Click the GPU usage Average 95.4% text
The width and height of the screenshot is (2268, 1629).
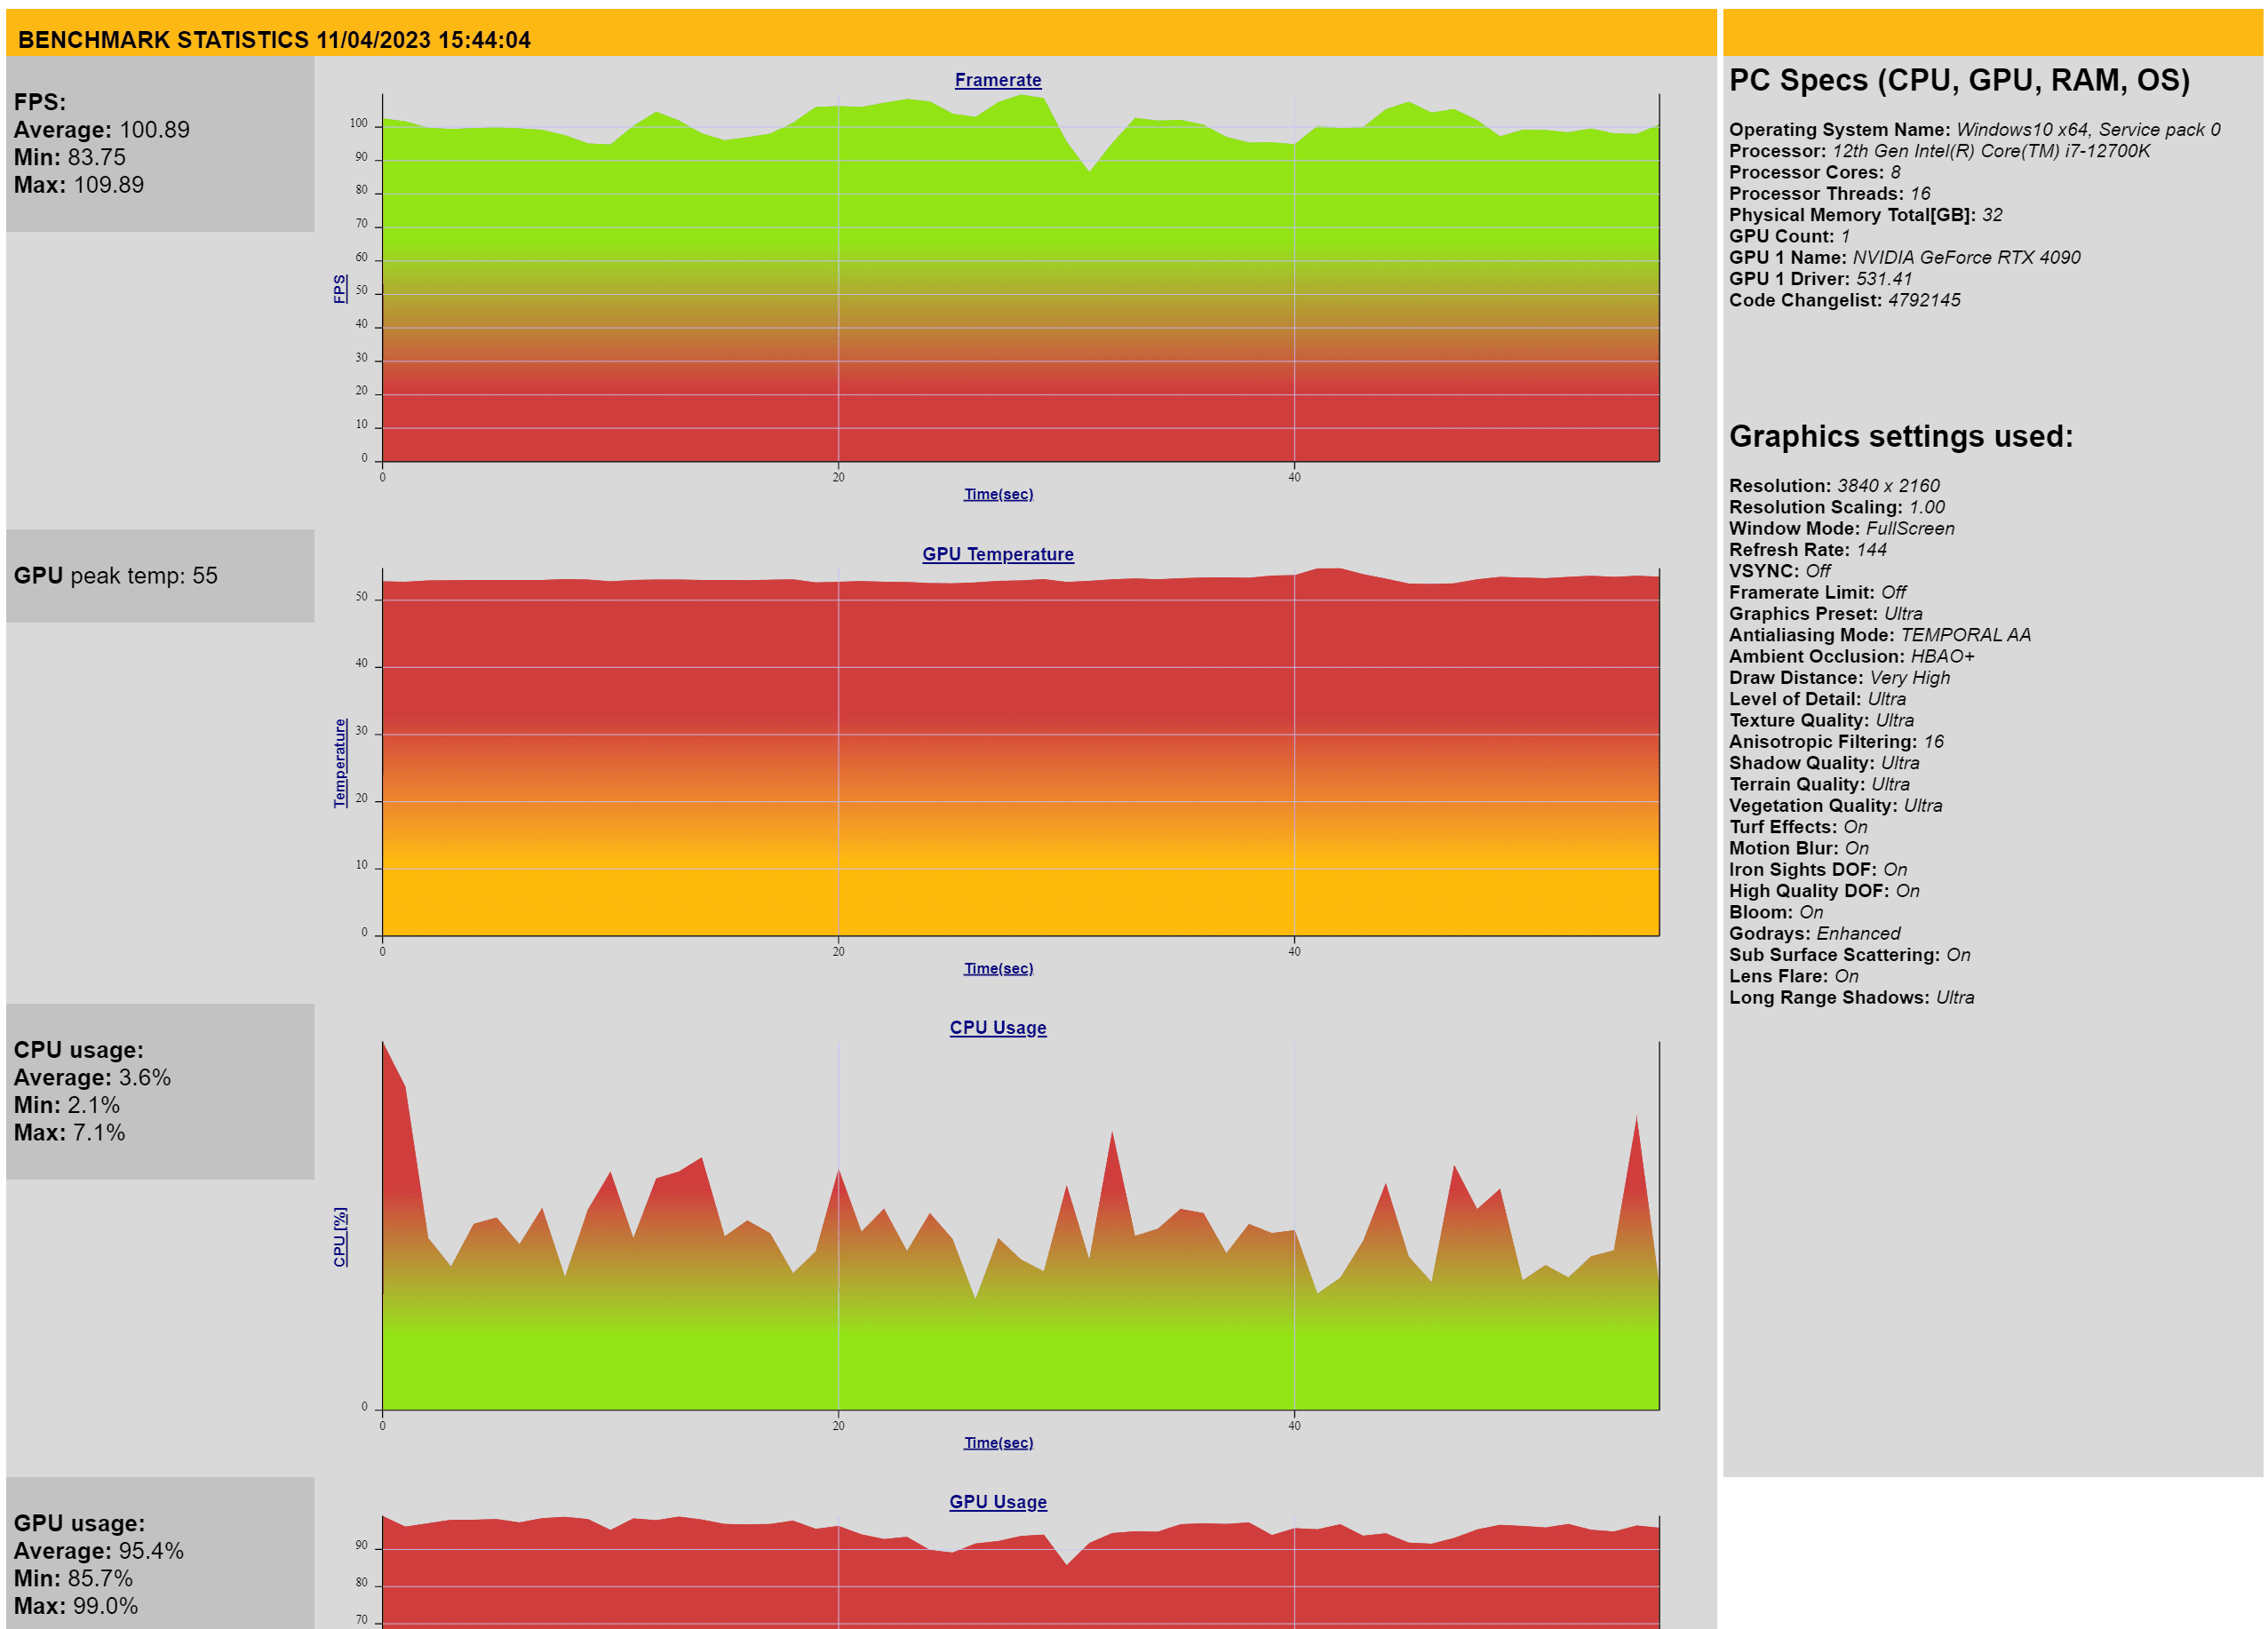pyautogui.click(x=98, y=1551)
